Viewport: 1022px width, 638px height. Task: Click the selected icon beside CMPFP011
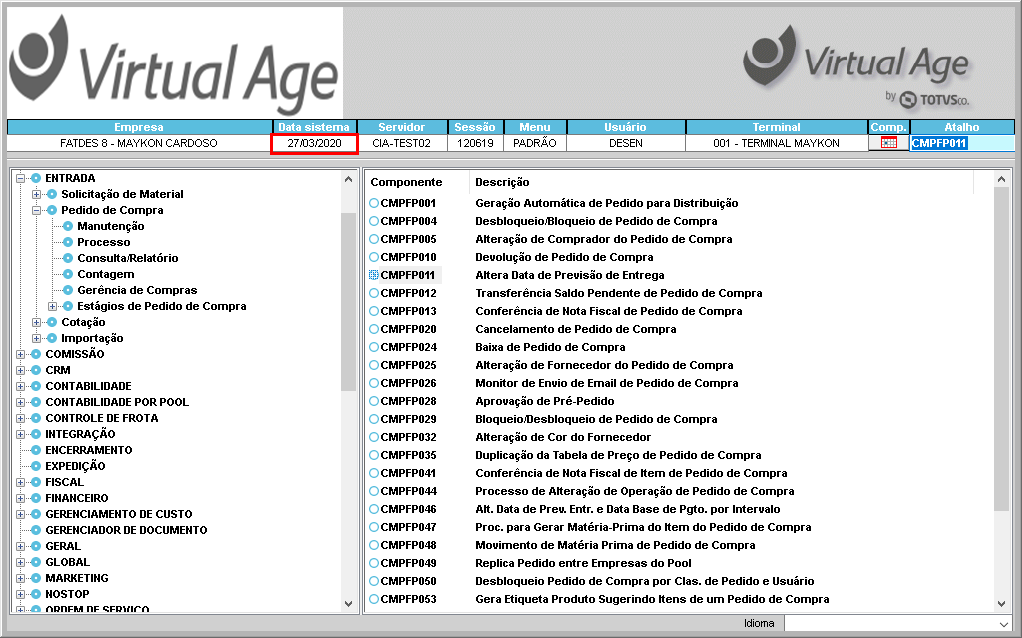point(374,275)
